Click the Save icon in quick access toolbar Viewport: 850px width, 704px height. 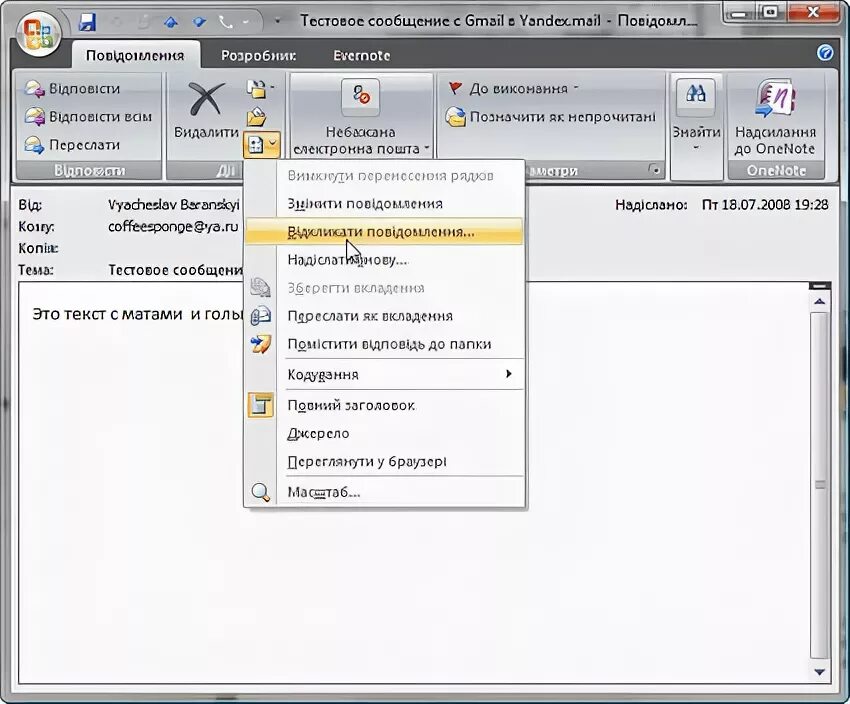click(87, 22)
